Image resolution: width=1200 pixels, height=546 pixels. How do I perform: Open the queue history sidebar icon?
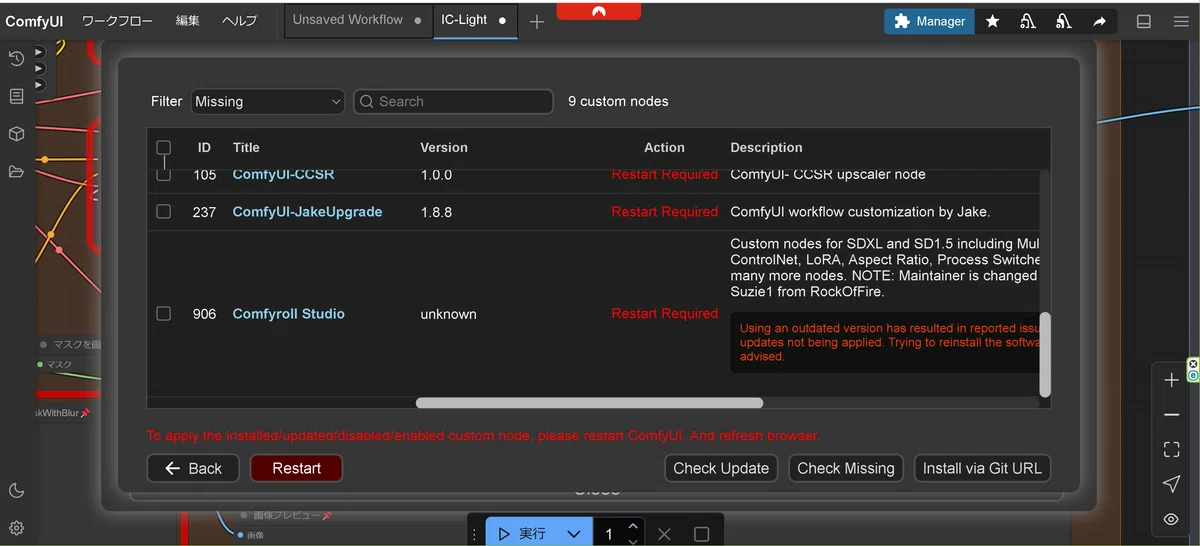pyautogui.click(x=16, y=59)
